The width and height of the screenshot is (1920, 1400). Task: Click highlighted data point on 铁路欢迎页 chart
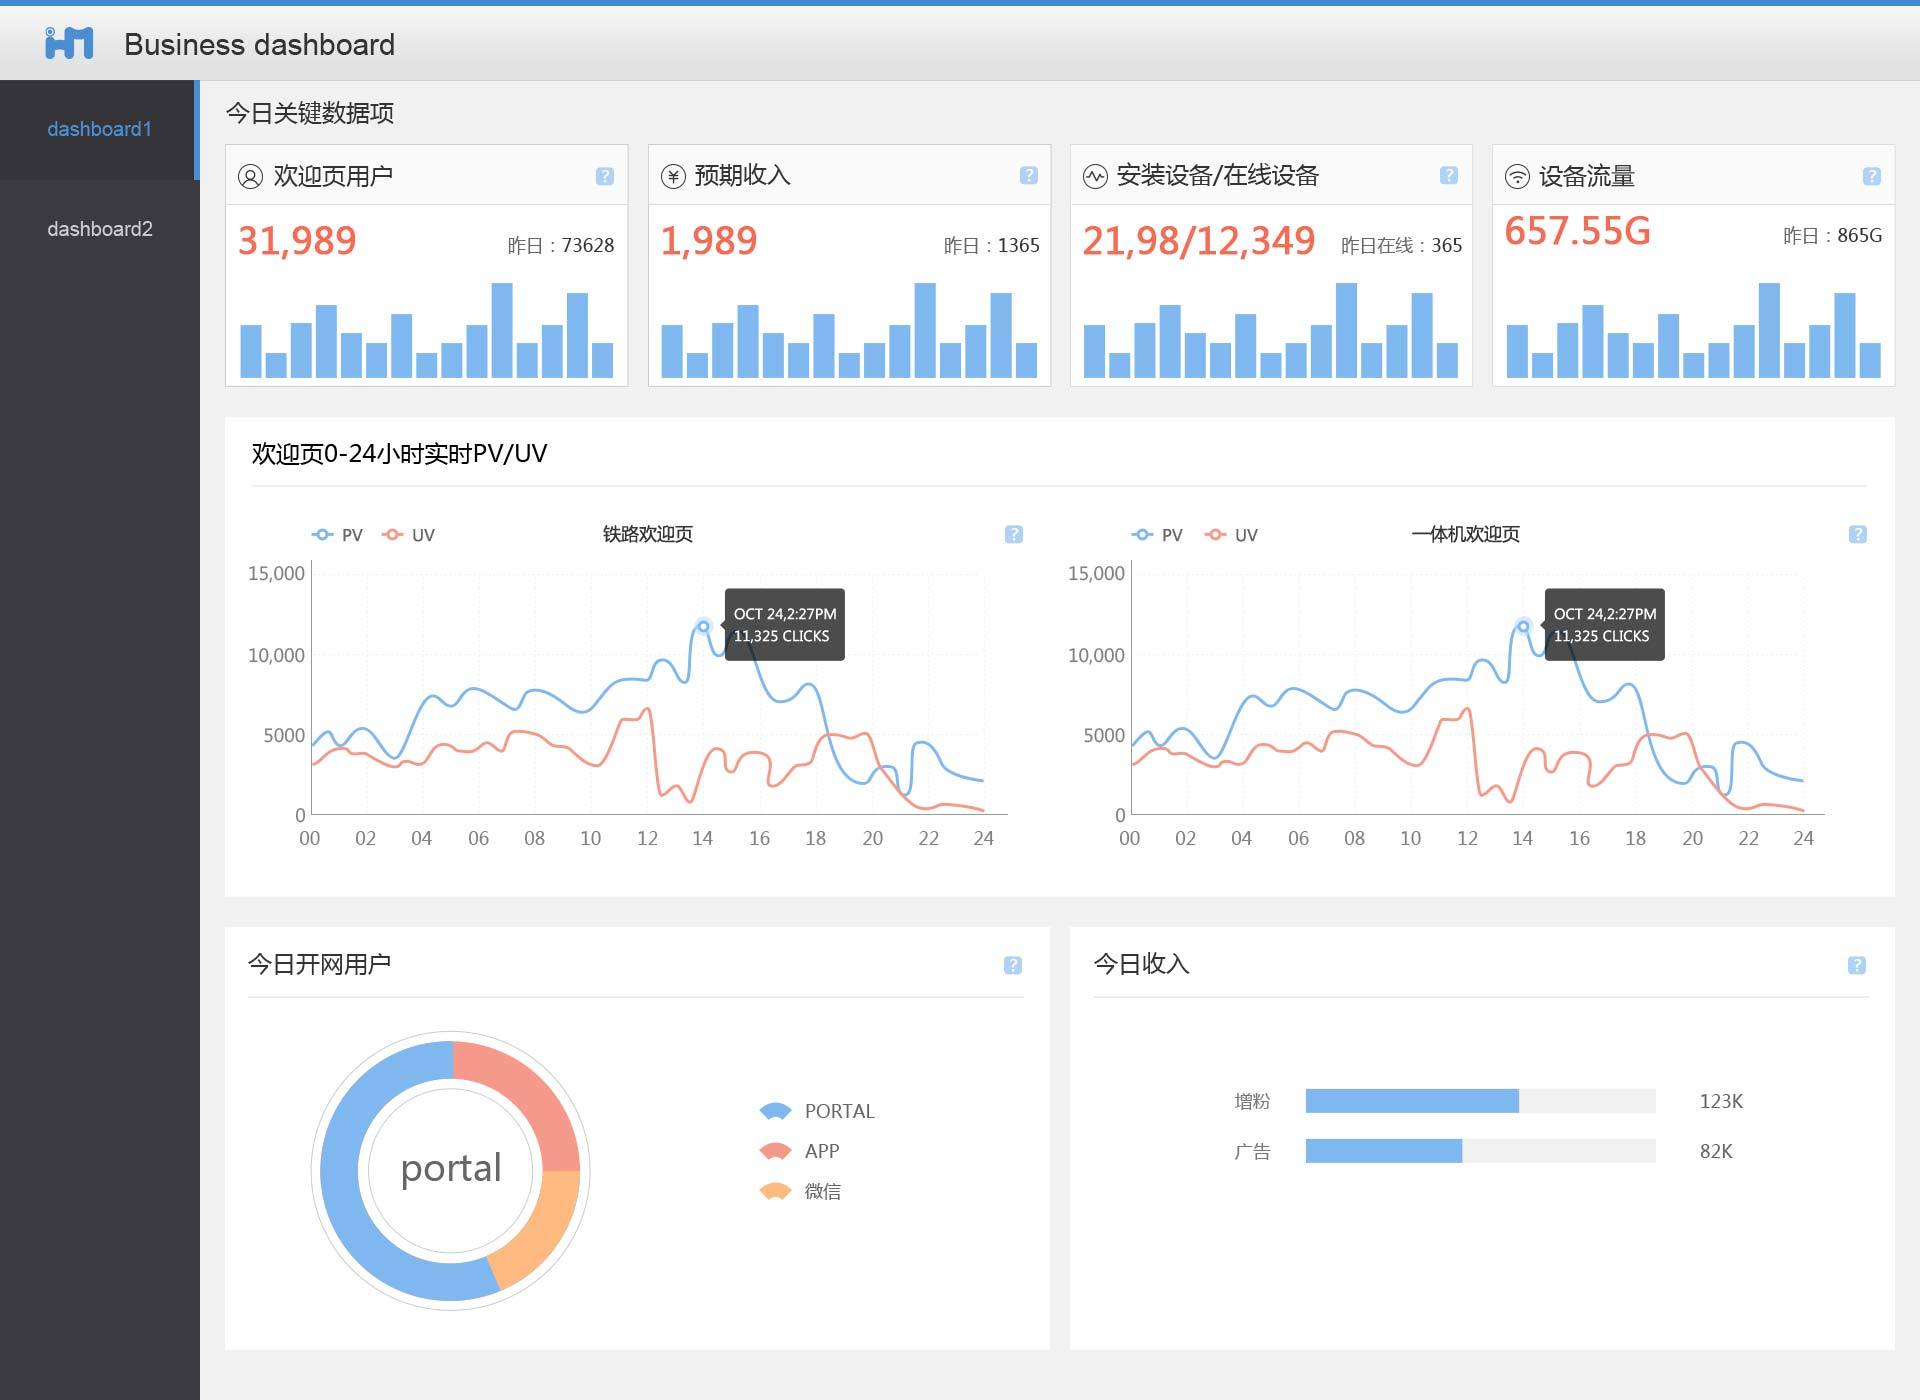pyautogui.click(x=703, y=626)
